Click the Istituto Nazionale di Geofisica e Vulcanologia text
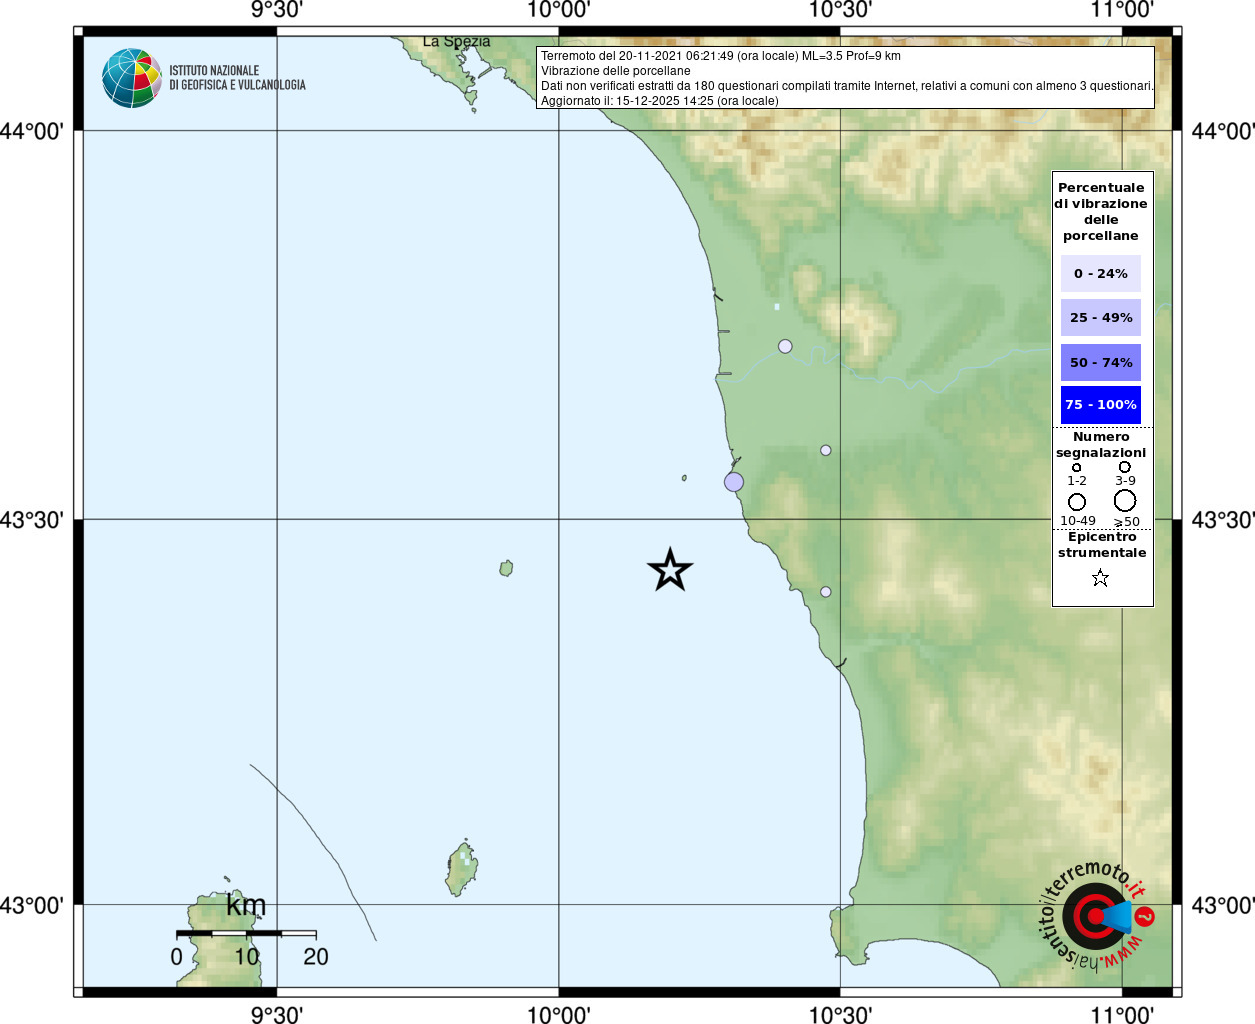Image resolution: width=1255 pixels, height=1024 pixels. tap(237, 78)
